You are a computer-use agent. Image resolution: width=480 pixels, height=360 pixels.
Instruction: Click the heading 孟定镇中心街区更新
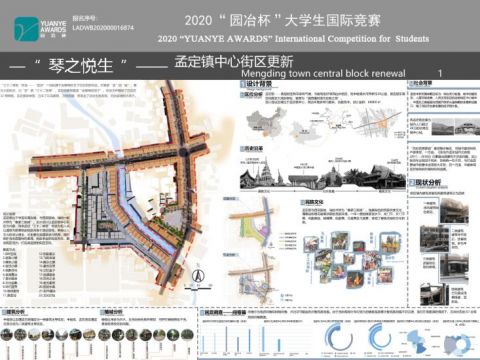(x=234, y=62)
